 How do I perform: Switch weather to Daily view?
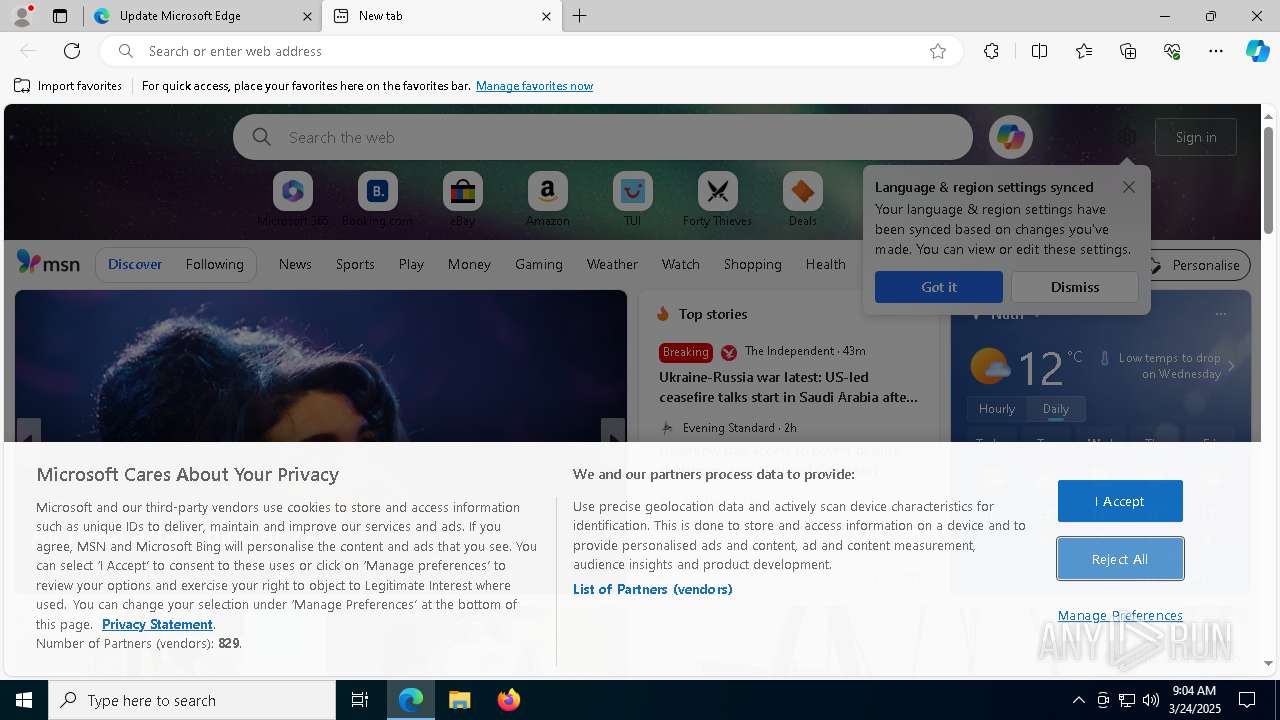coord(1056,409)
